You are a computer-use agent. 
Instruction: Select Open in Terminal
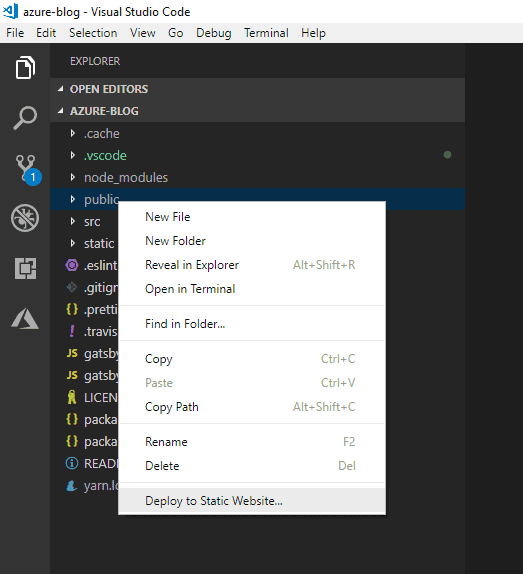252,289
